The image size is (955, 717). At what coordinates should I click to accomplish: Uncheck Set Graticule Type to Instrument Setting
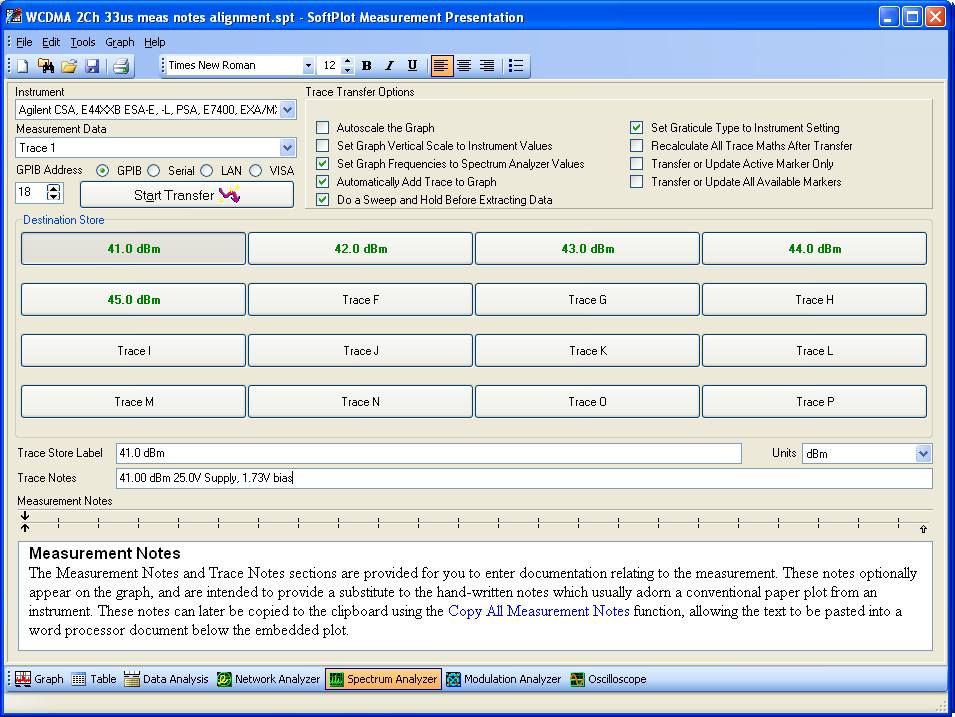(636, 128)
